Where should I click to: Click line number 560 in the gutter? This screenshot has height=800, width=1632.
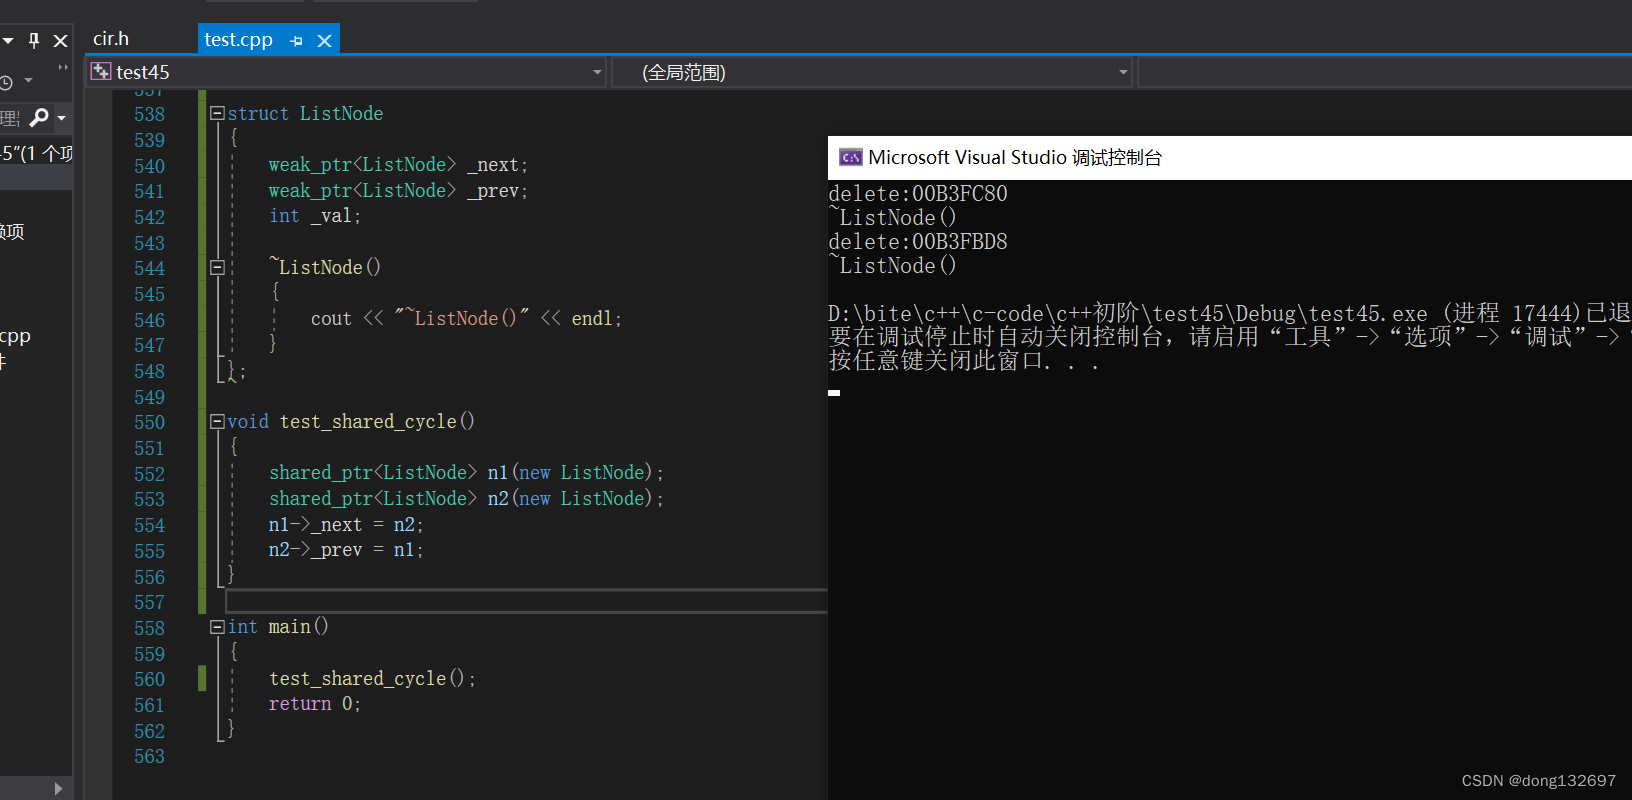point(149,679)
